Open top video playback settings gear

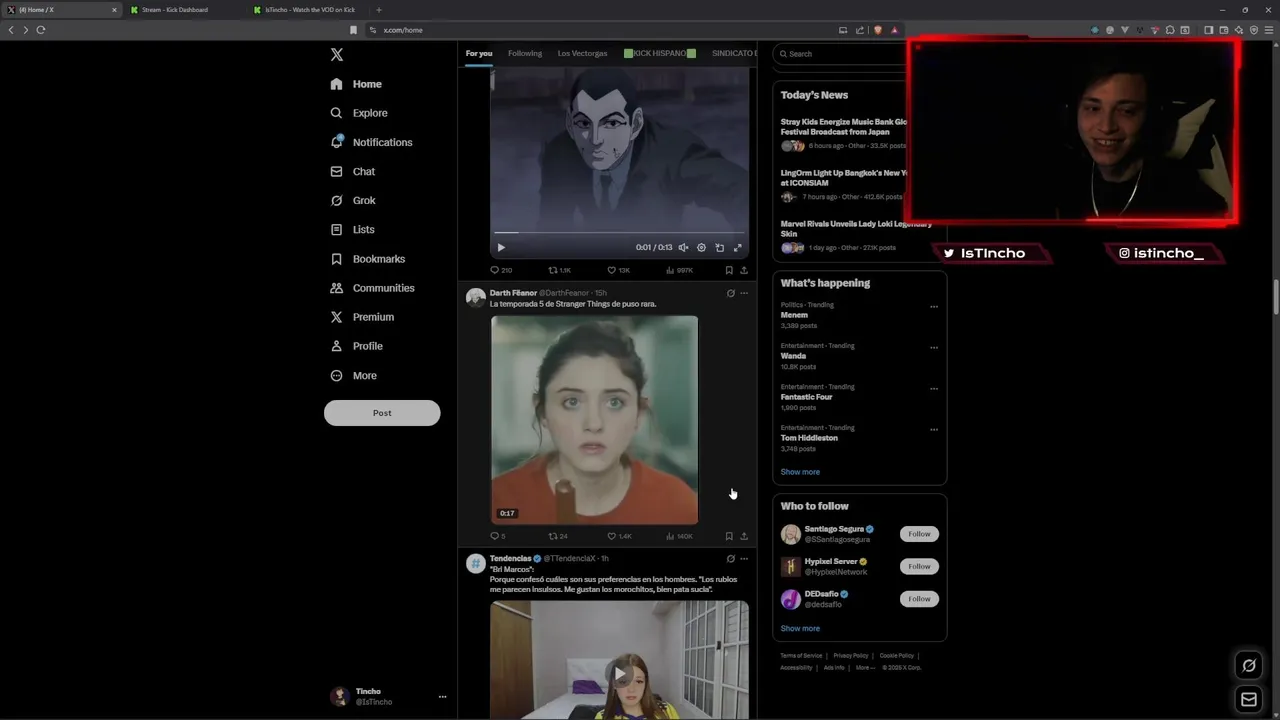coord(701,247)
